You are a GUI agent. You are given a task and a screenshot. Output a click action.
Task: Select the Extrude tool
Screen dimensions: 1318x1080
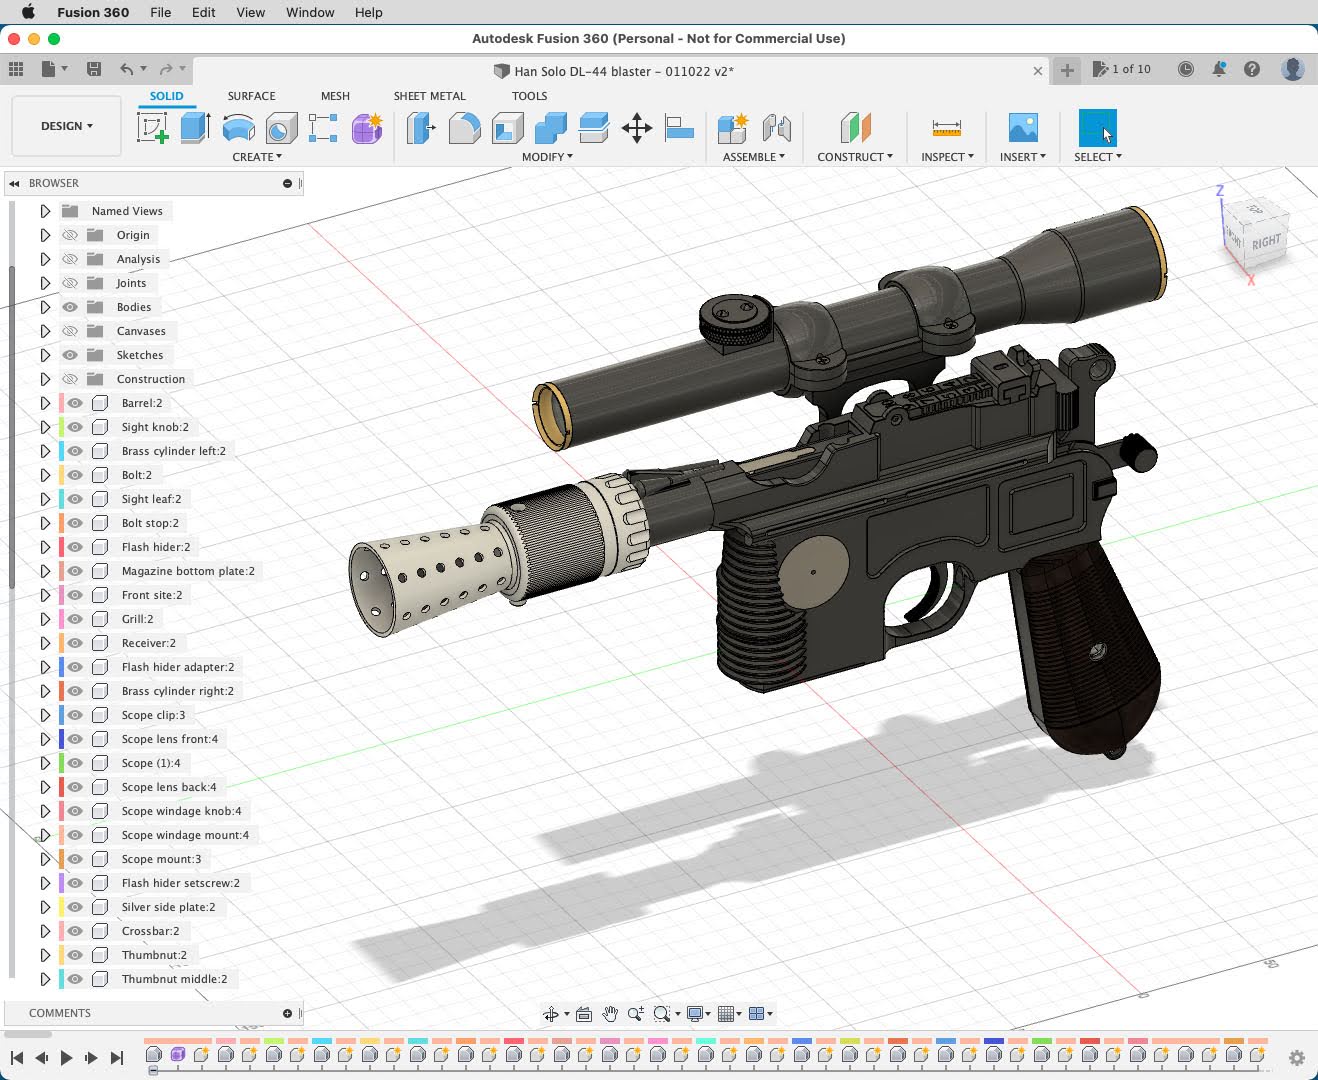coord(195,128)
